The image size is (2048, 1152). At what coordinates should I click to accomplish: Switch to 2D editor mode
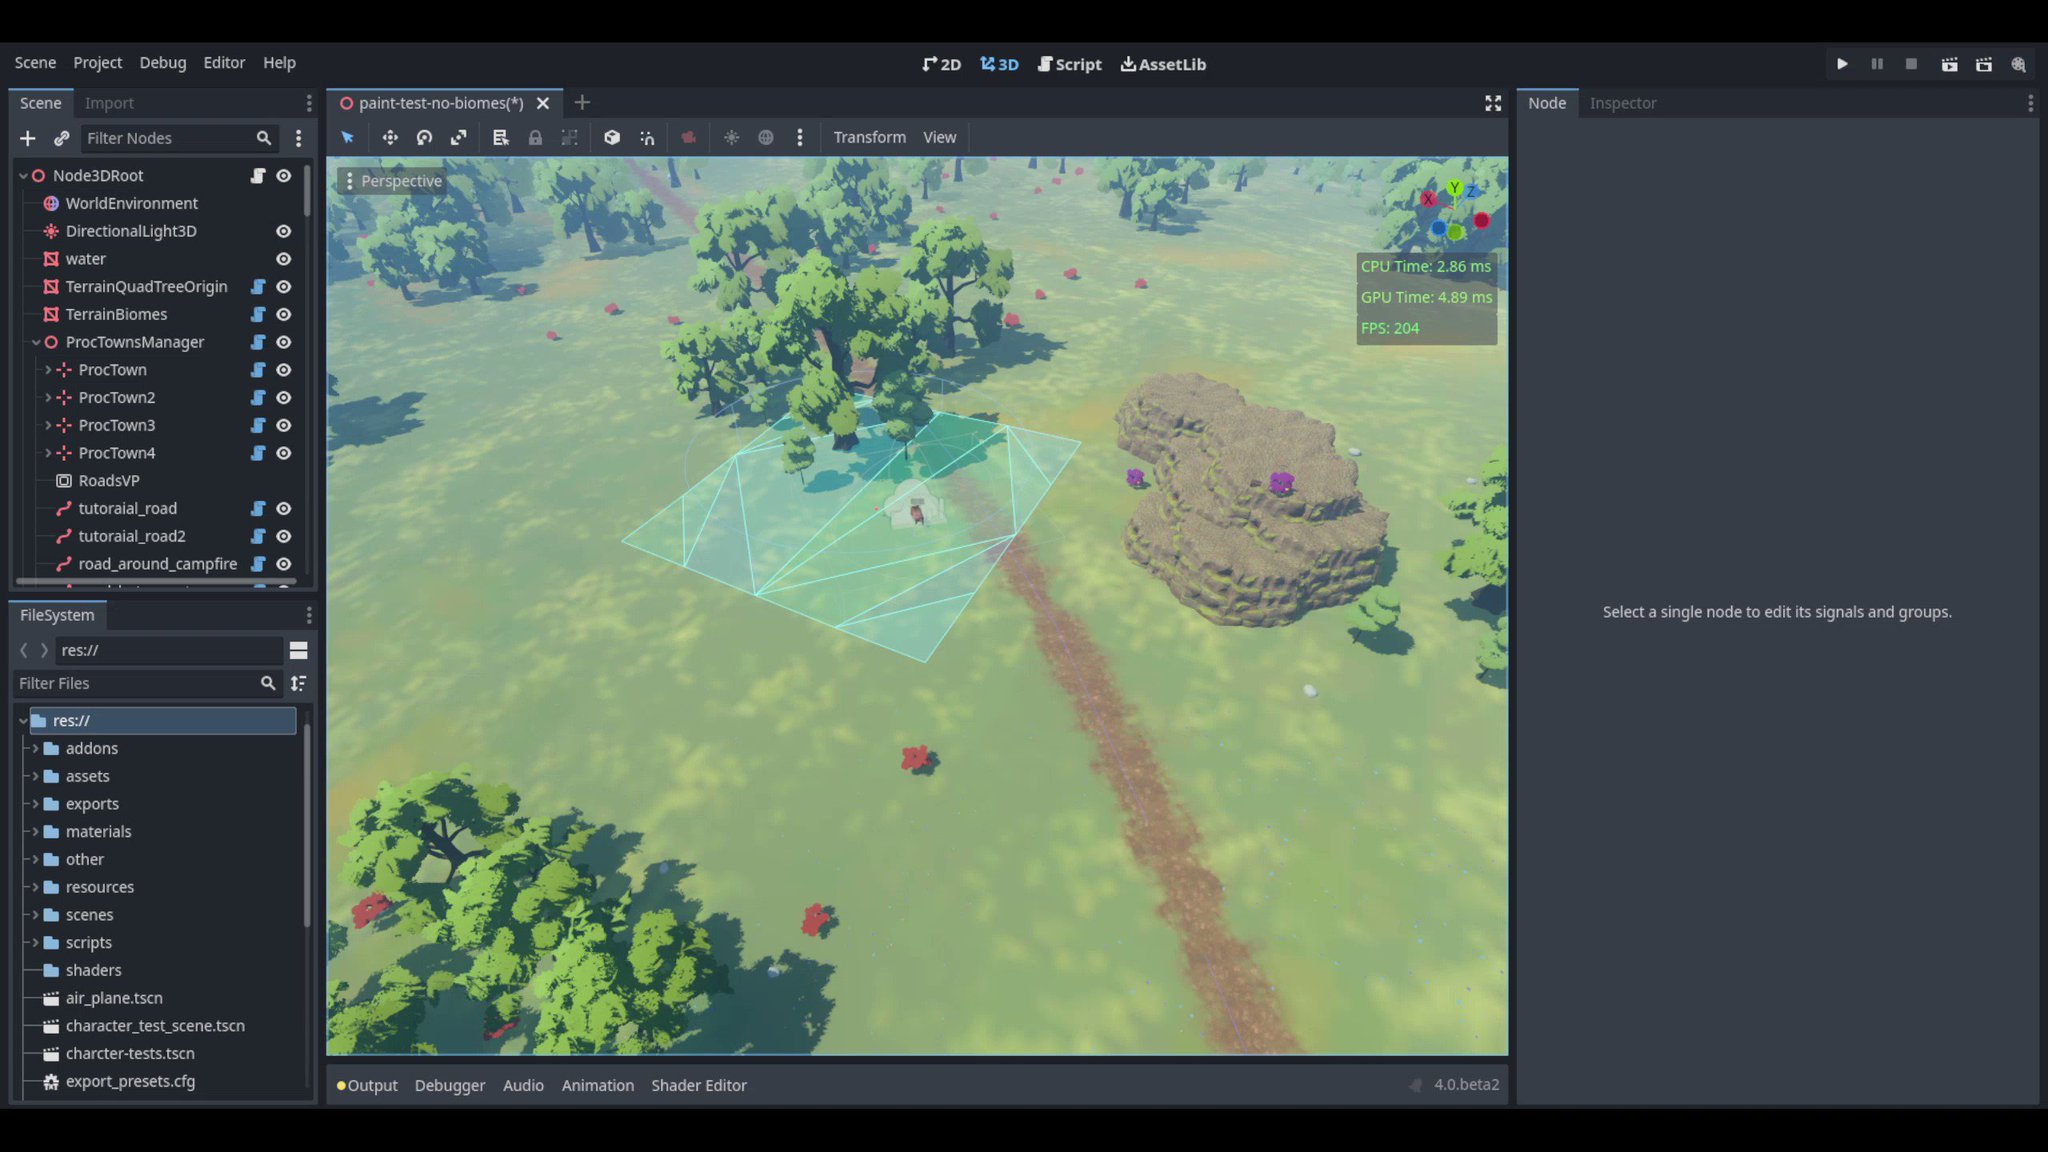pos(940,63)
